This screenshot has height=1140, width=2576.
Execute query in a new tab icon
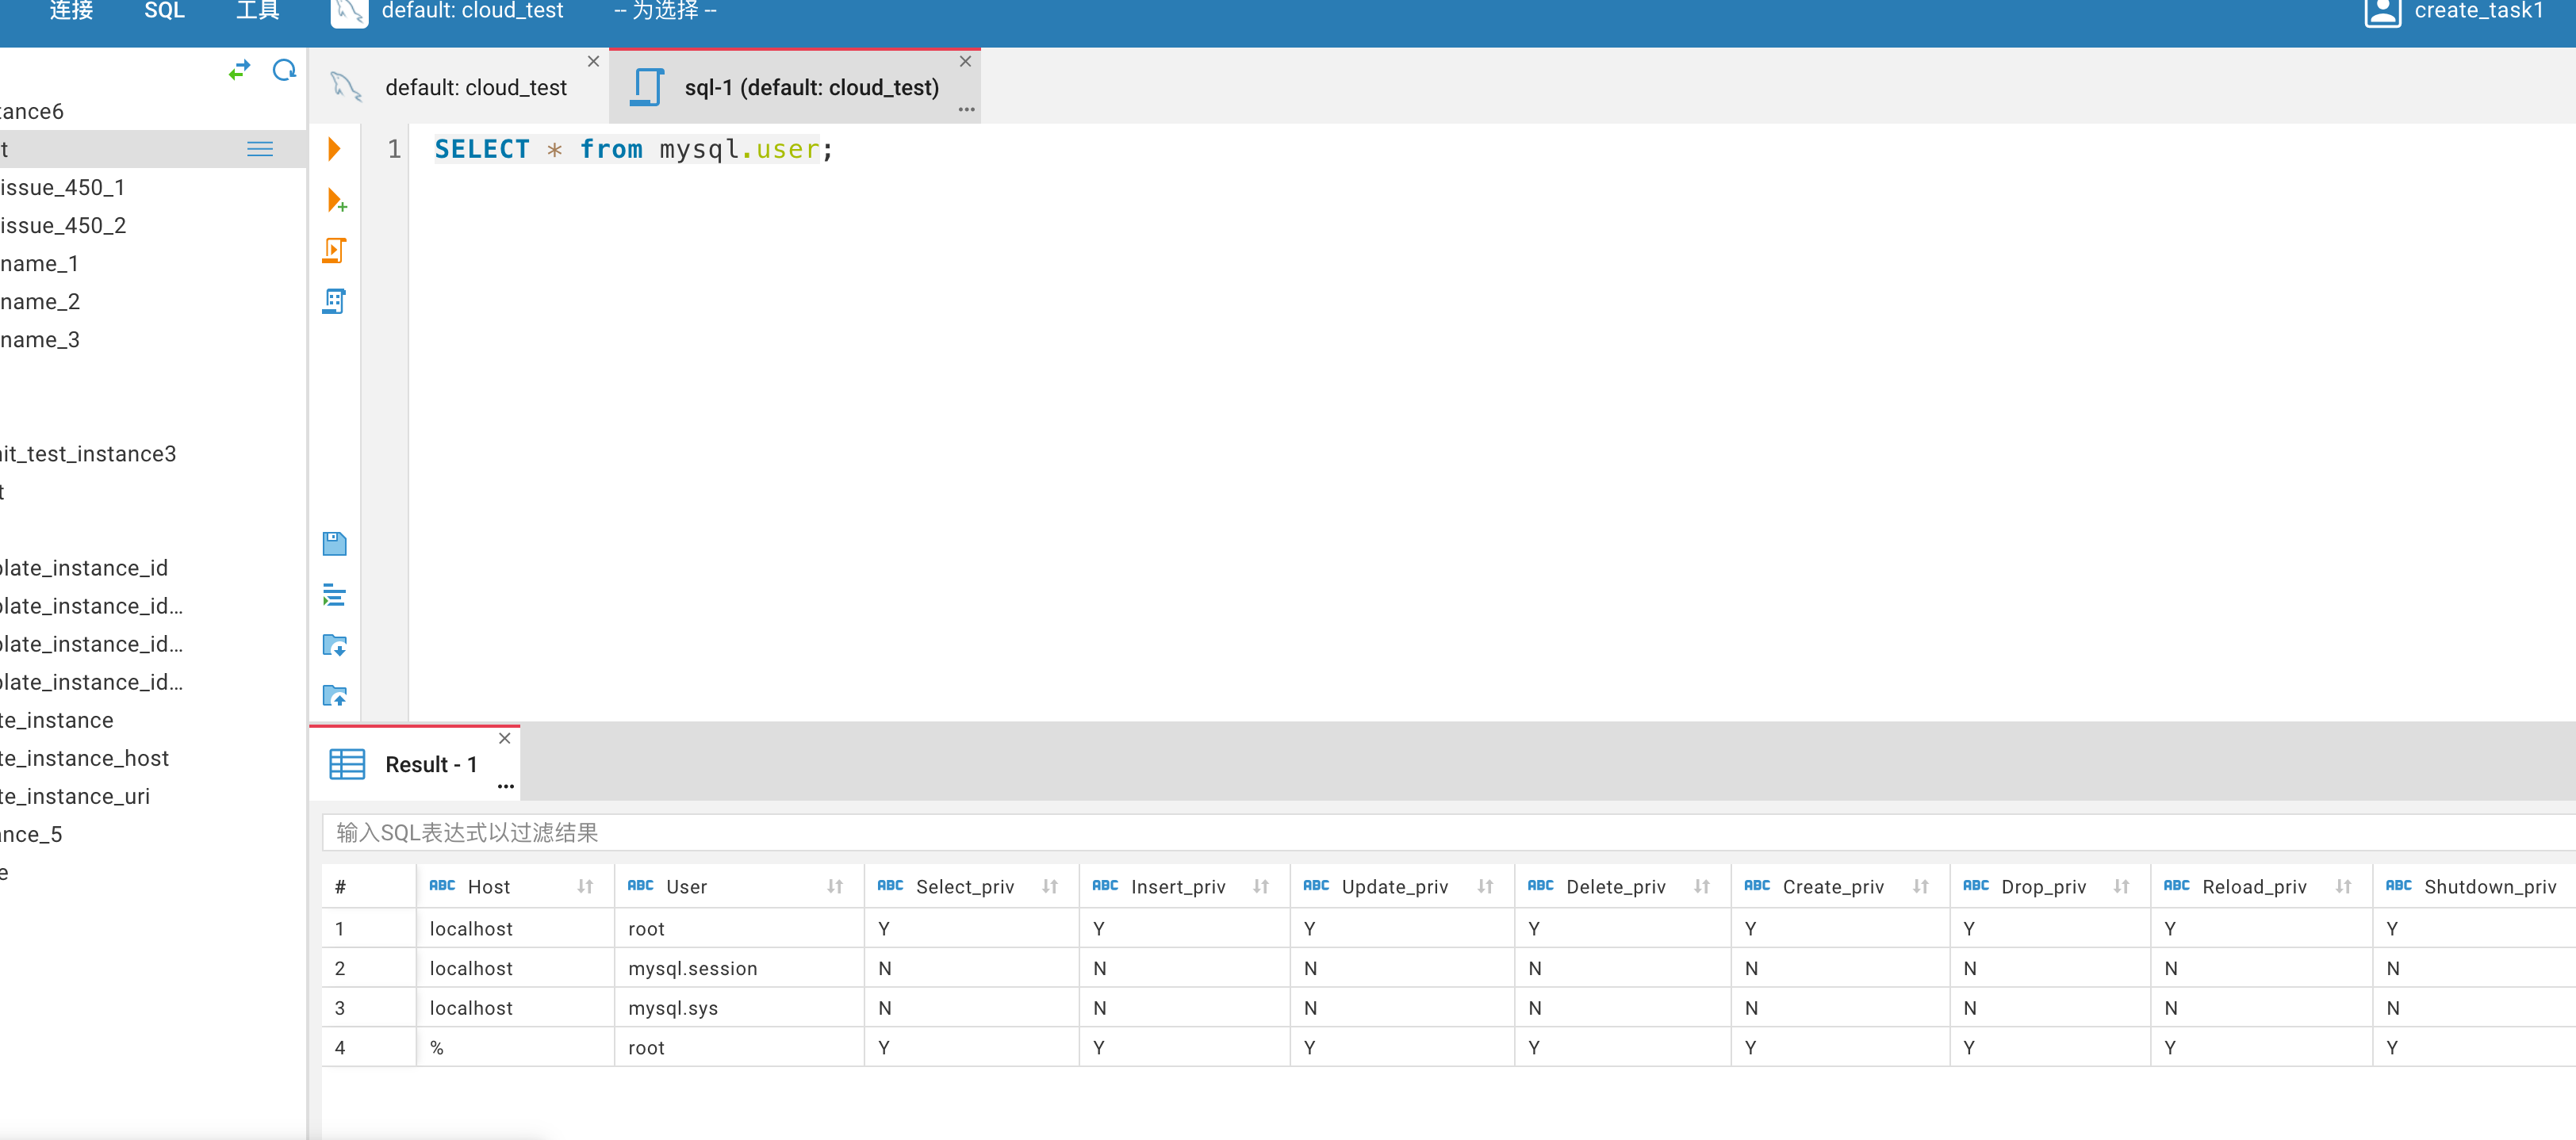(336, 200)
